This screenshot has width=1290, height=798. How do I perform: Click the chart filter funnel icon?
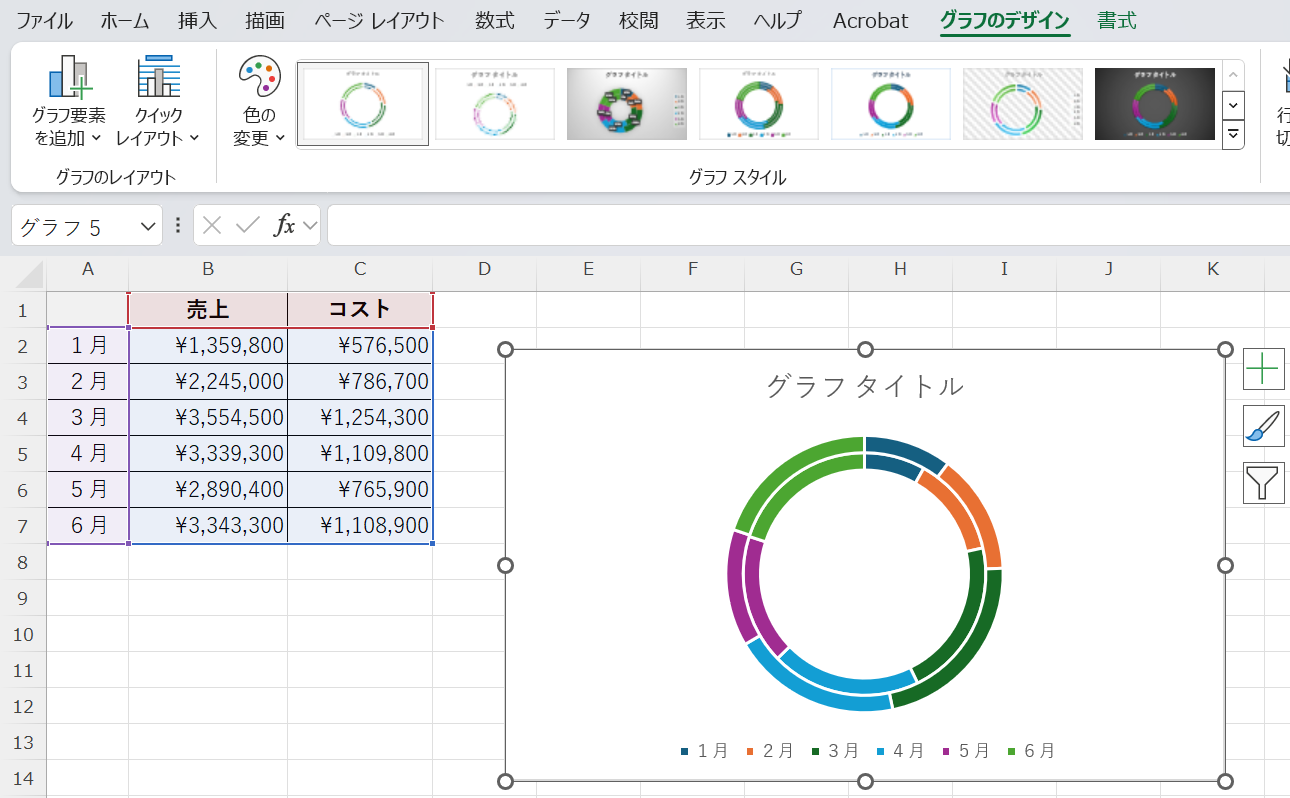[1263, 483]
